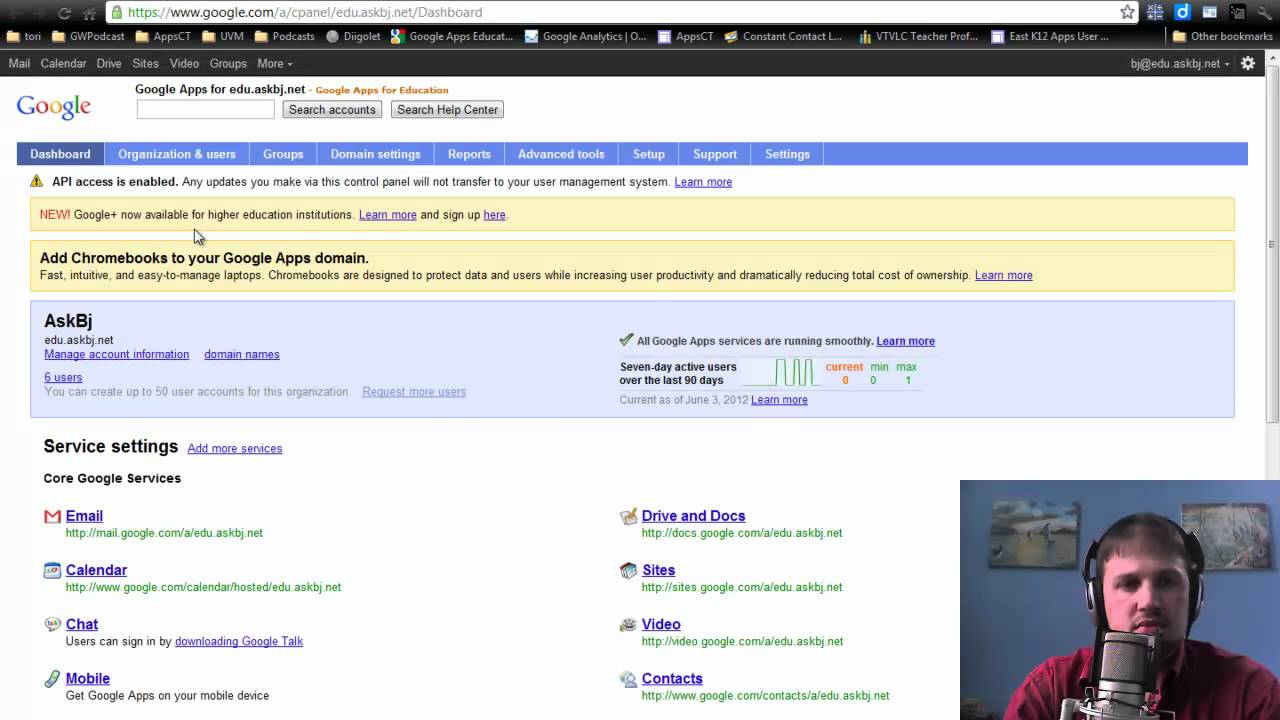Click the Mobile phone icon beside Mobile
1280x720 pixels.
click(x=52, y=679)
